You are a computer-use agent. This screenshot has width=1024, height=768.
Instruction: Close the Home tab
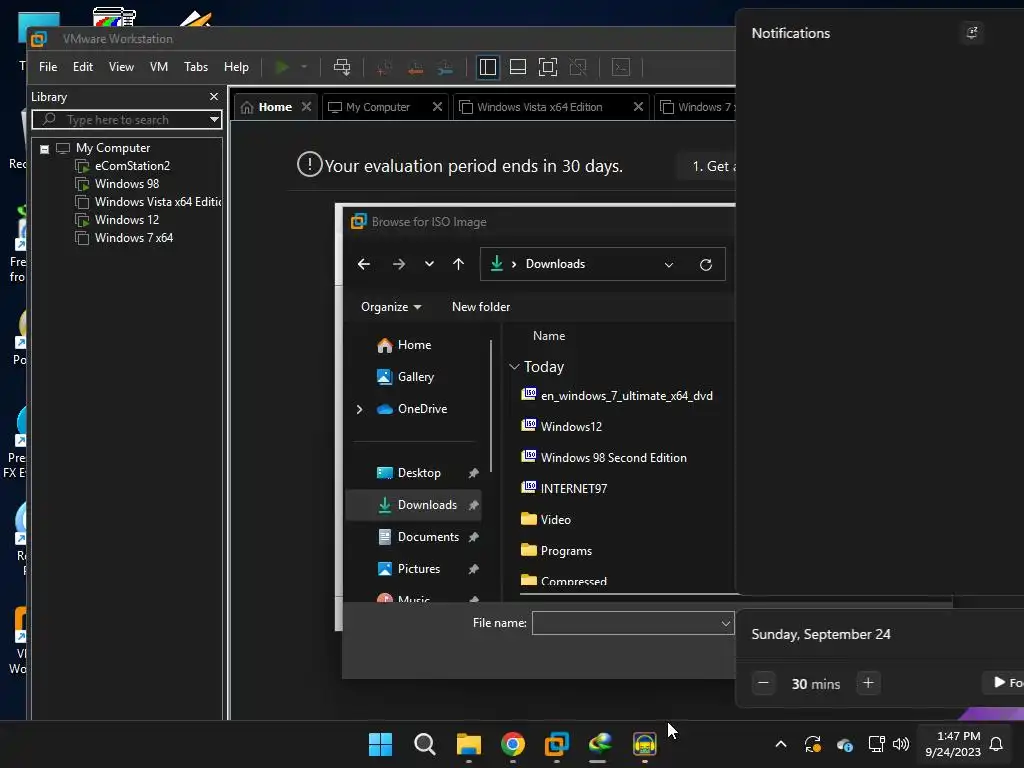[306, 106]
